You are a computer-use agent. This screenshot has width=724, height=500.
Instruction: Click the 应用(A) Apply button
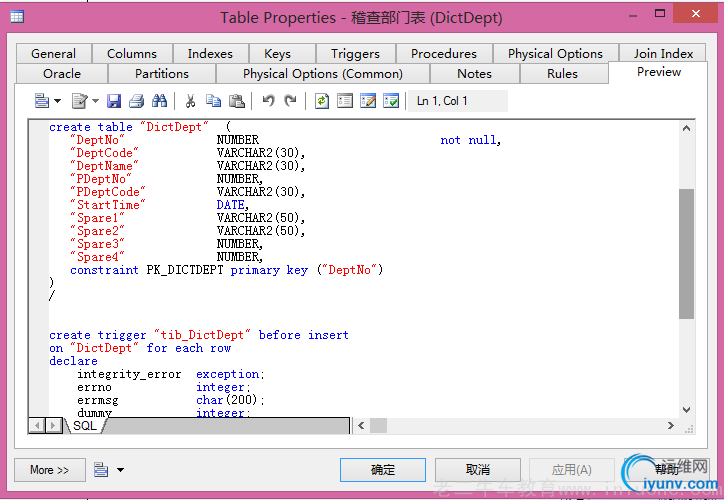point(572,470)
